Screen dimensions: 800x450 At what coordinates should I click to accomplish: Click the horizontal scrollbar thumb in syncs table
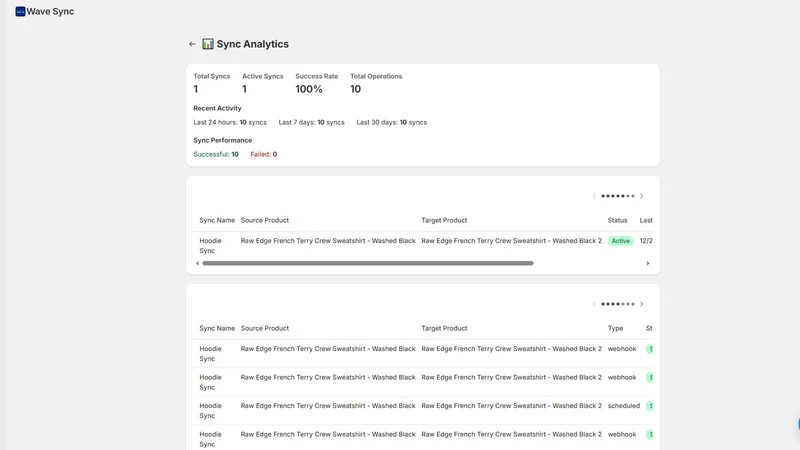[x=368, y=263]
